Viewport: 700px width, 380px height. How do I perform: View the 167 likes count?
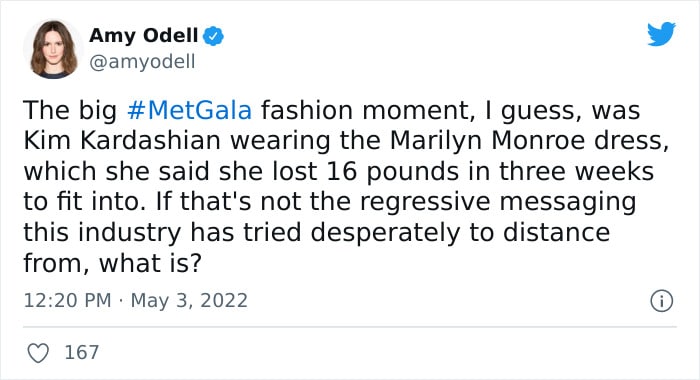click(82, 352)
